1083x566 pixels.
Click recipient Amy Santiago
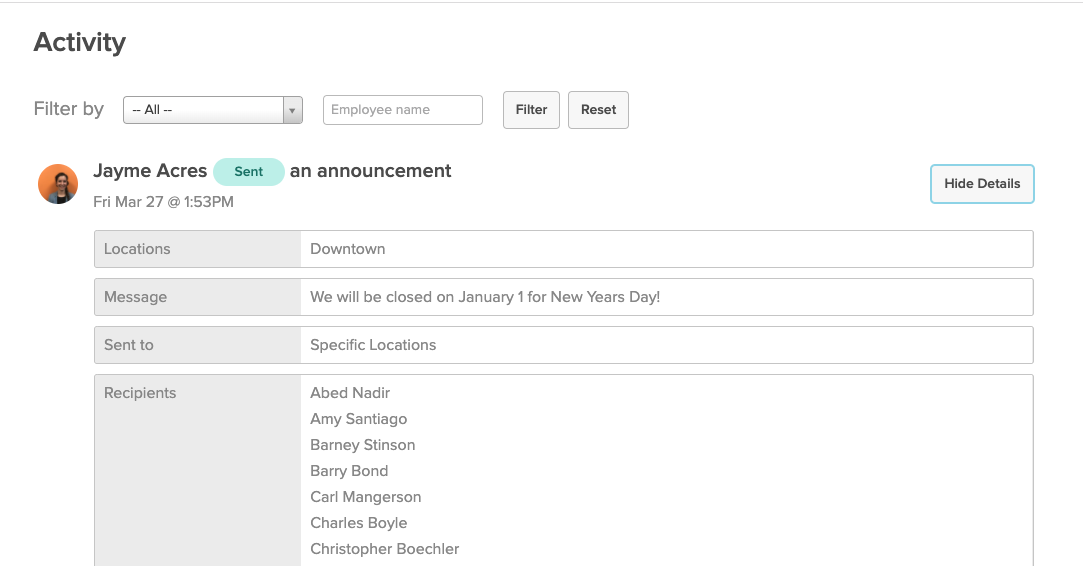(358, 419)
